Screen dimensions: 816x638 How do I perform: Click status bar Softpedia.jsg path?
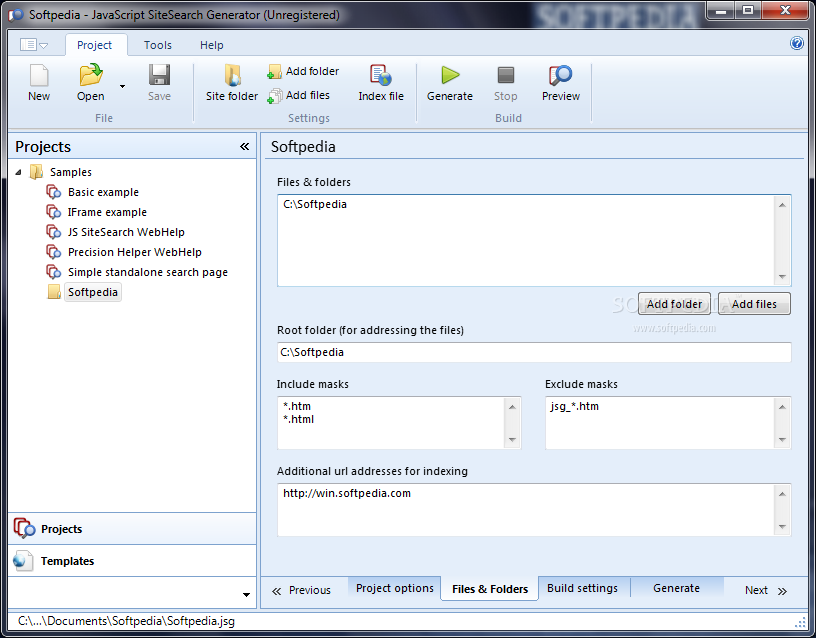[126, 621]
